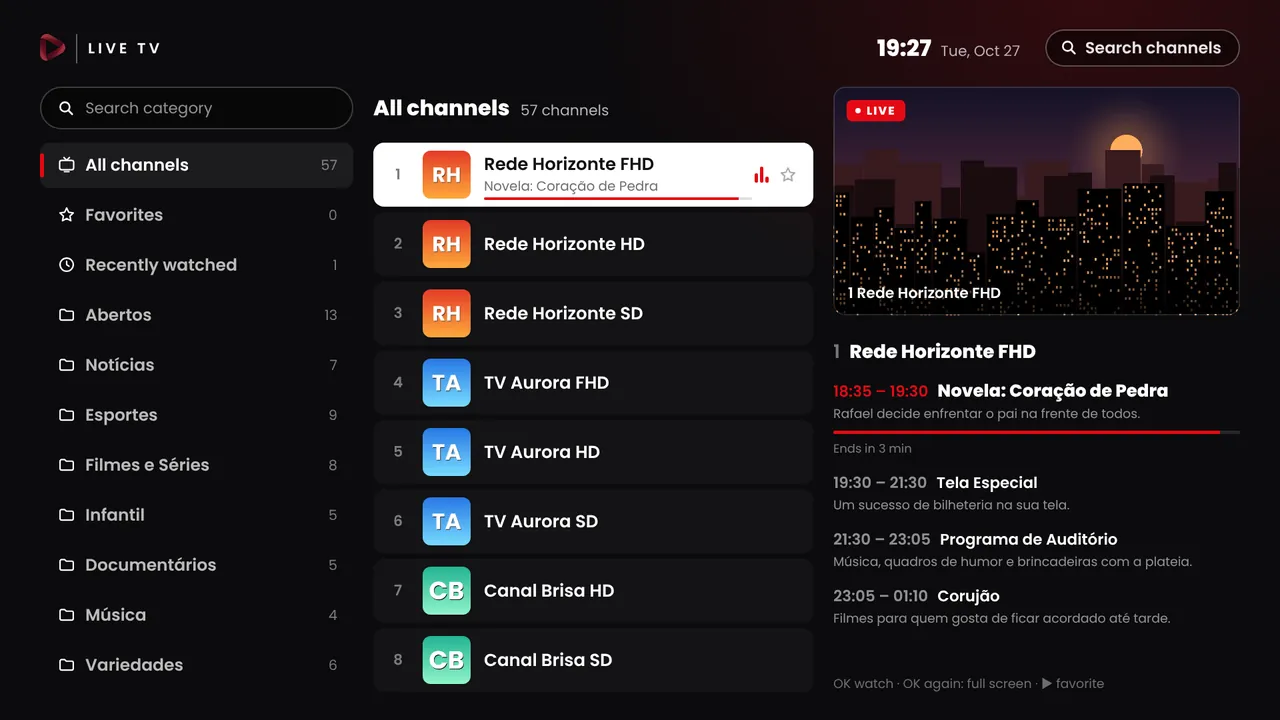
Task: Open the Documentários category
Action: tap(196, 565)
